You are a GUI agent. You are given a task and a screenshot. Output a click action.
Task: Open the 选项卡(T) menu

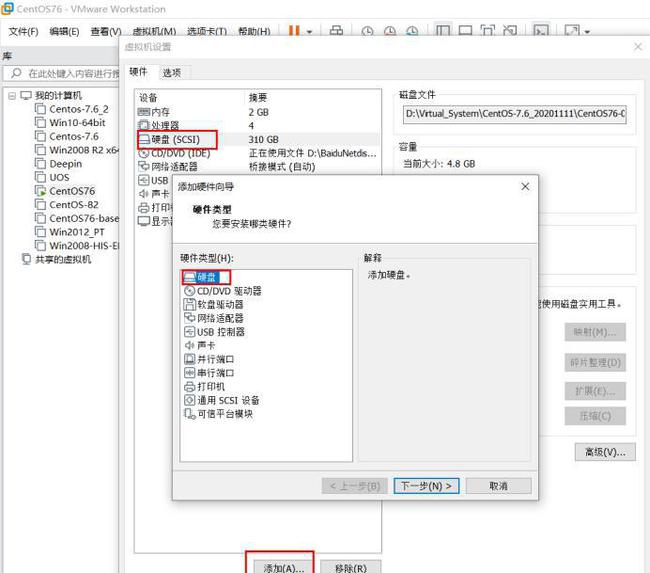[x=207, y=32]
